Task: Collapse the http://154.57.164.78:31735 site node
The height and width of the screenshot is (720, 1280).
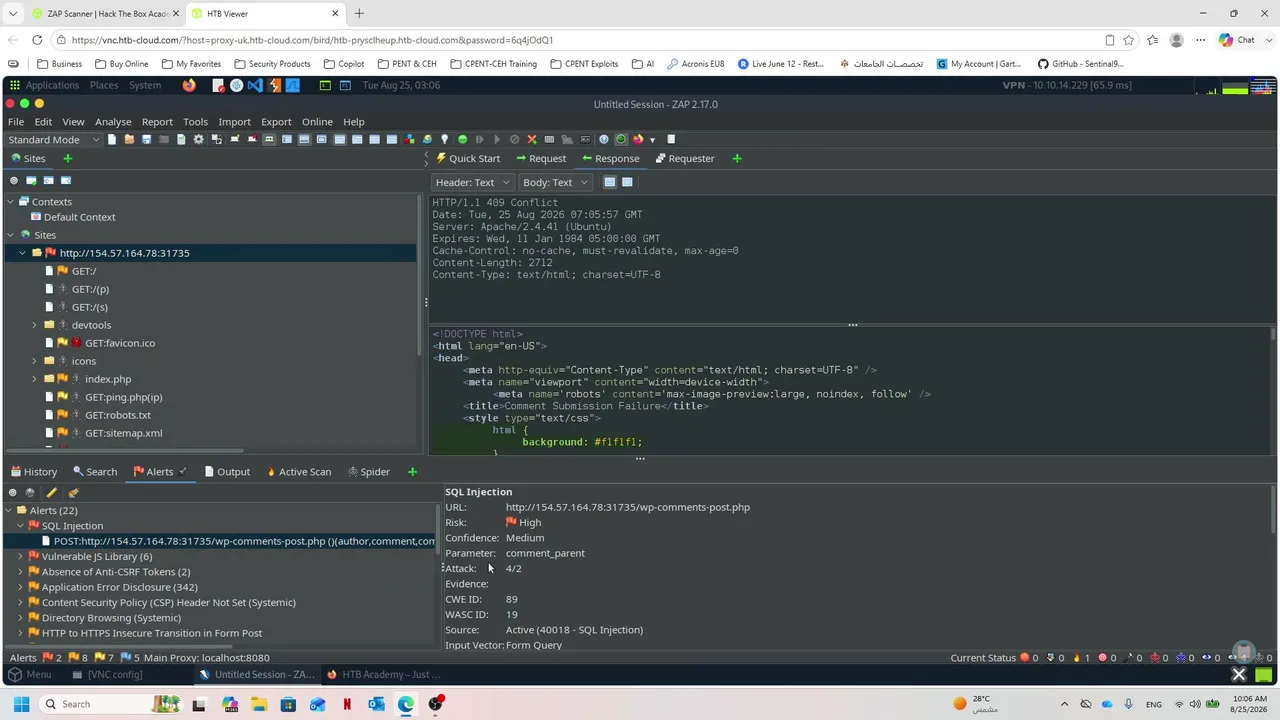Action: tap(23, 253)
